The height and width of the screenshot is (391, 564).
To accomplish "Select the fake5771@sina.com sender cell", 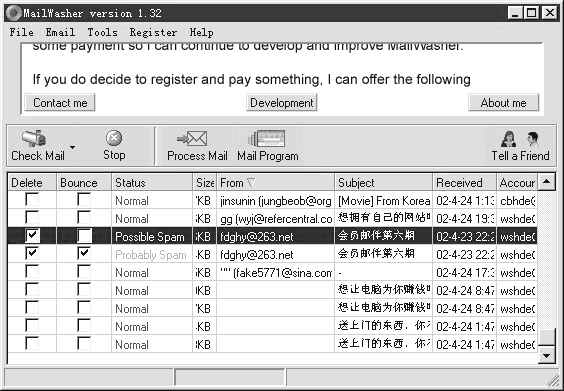I will pos(275,273).
